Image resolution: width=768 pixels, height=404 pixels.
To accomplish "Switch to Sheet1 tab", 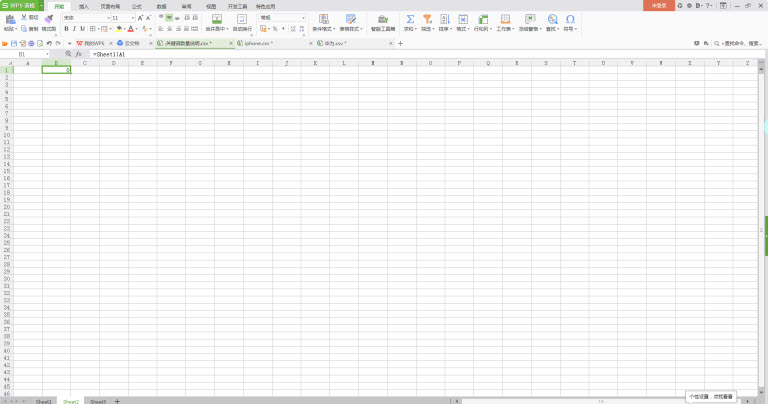I will coord(43,401).
